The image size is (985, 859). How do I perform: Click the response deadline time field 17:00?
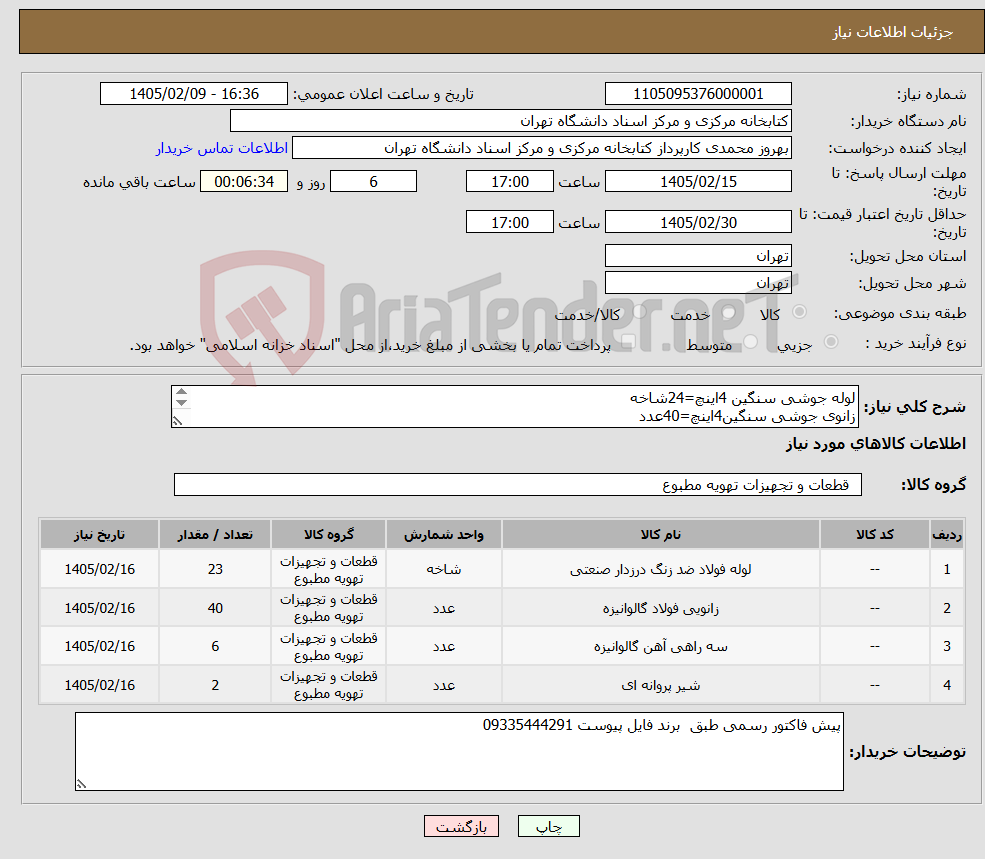(x=509, y=182)
